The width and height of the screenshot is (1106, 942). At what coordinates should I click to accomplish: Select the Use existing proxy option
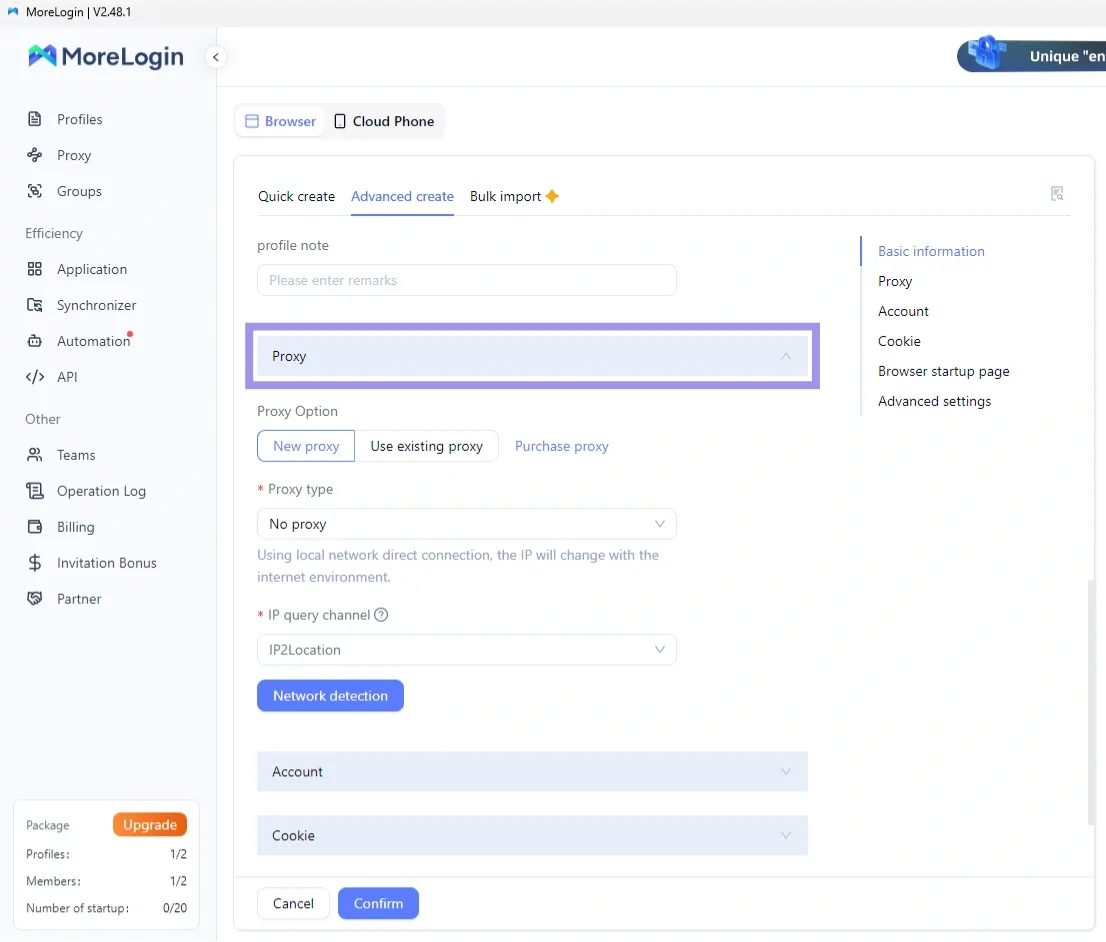pos(428,446)
